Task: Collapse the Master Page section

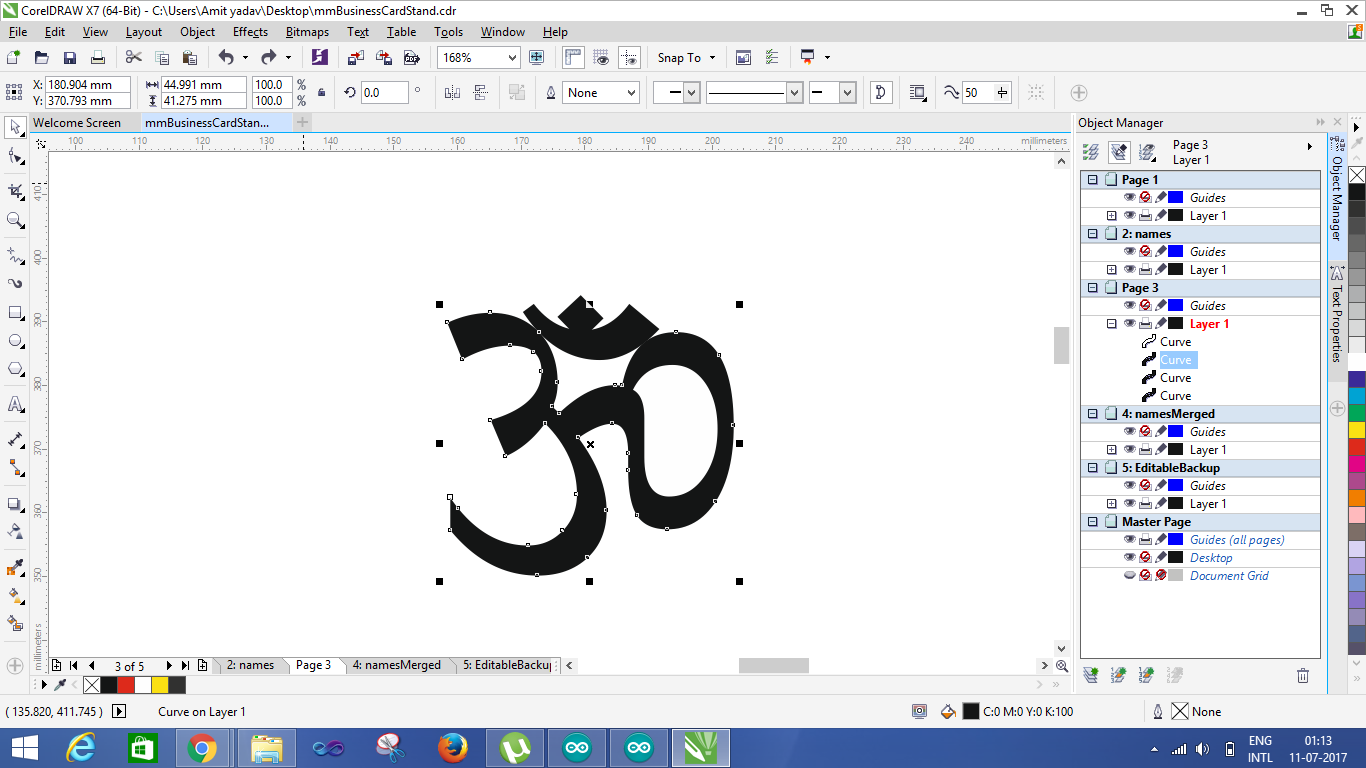Action: 1093,522
